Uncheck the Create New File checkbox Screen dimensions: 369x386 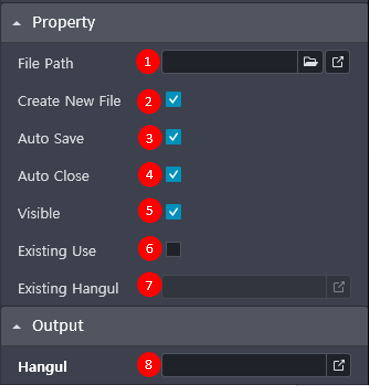[x=173, y=100]
